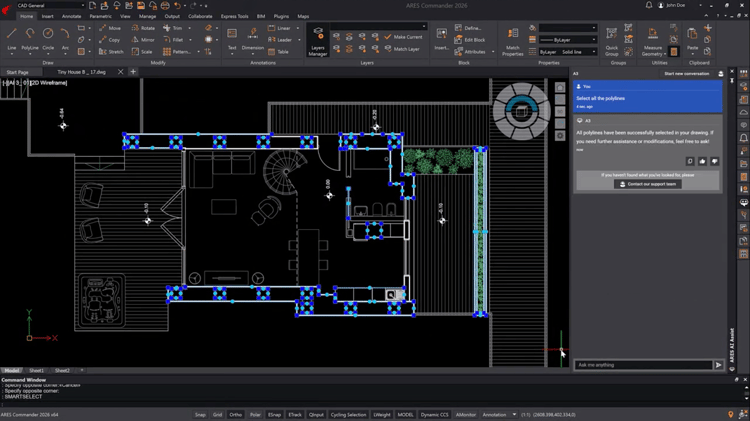Select the Line drawing tool
This screenshot has width=750, height=421.
tap(11, 38)
